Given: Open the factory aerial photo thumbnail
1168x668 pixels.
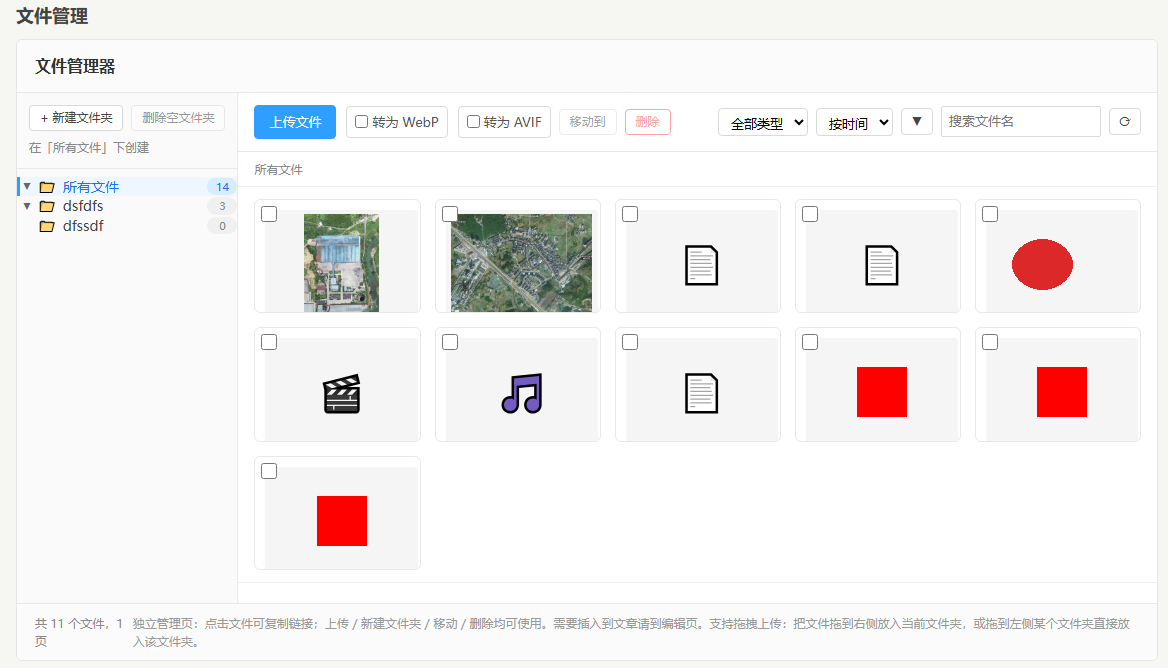Looking at the screenshot, I should pyautogui.click(x=341, y=263).
